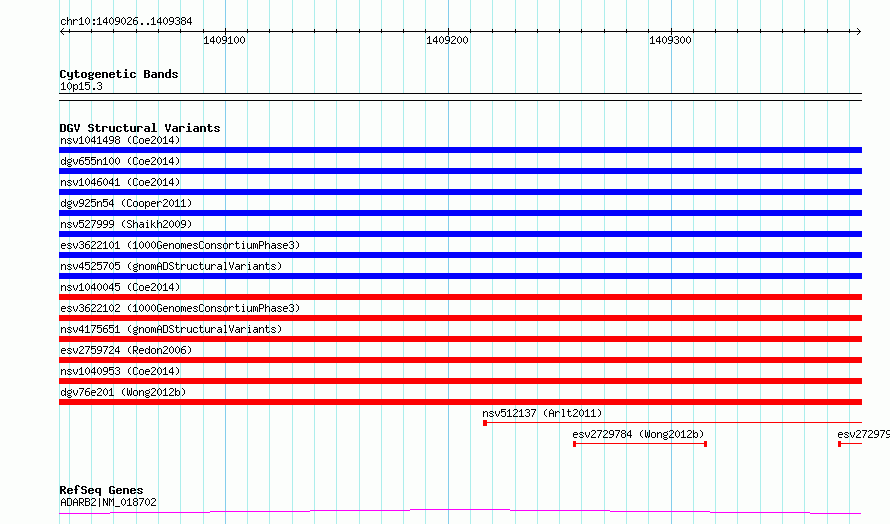Select esv3622102 (1000GenomesConsortiumPhase3) variant
The image size is (890, 524).
coord(460,318)
